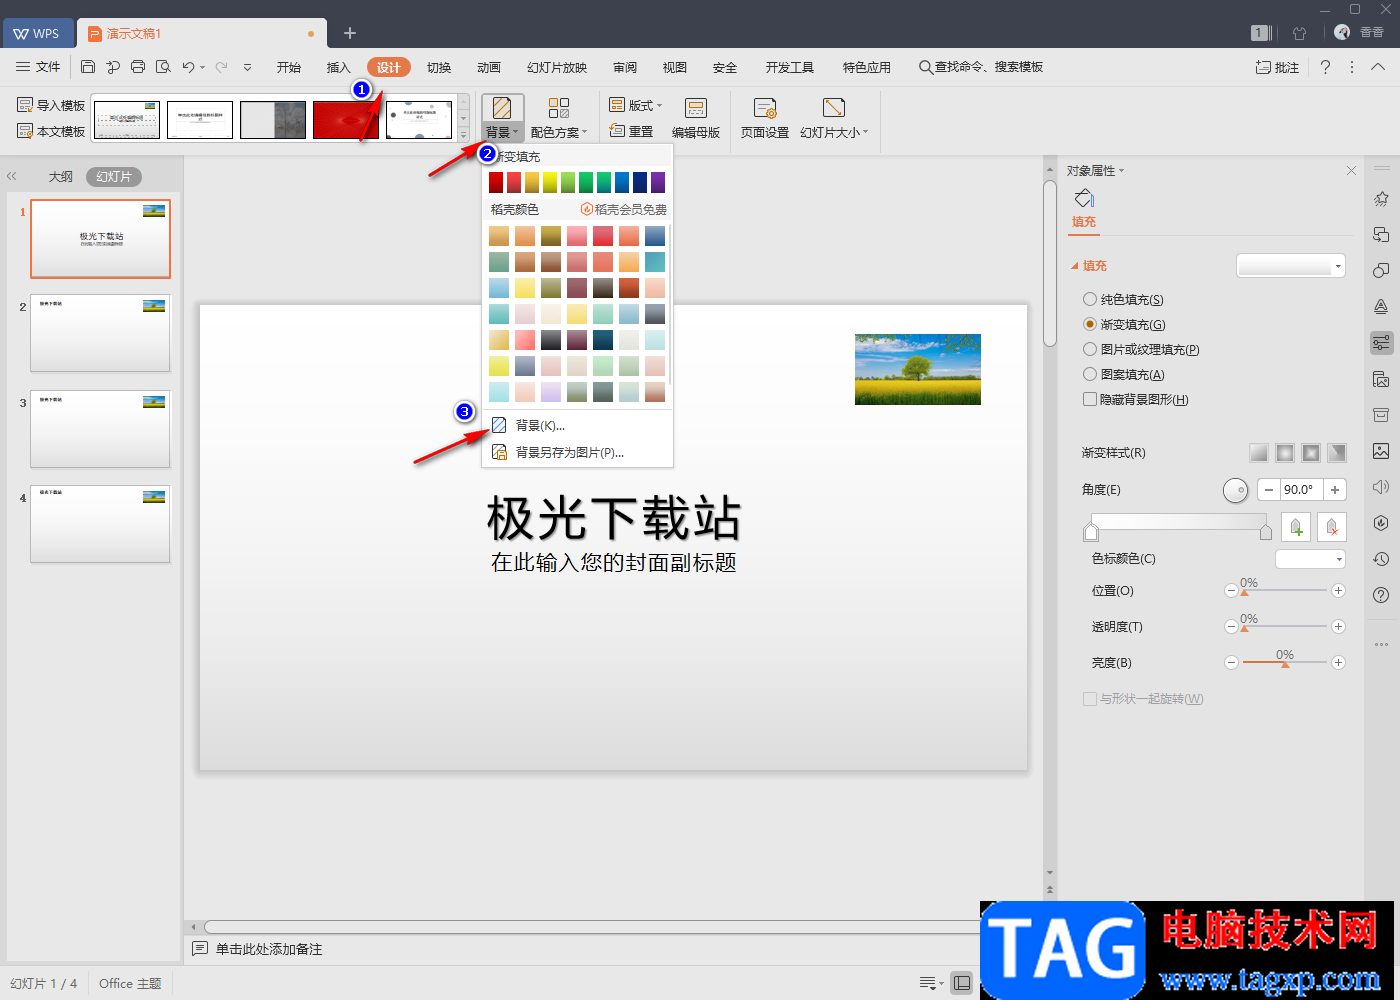1400x1000 pixels.
Task: Switch to normal view icon in status bar
Action: tap(962, 983)
